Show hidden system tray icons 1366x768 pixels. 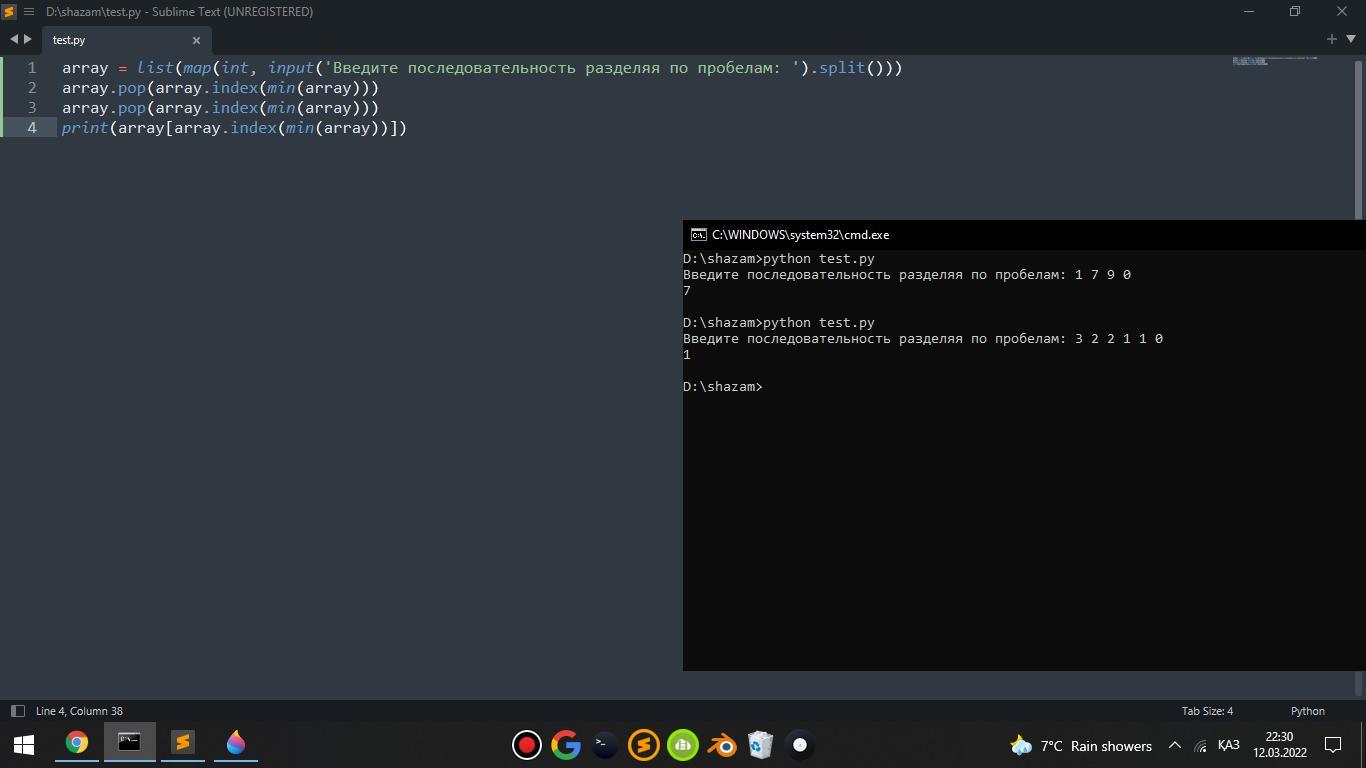point(1175,746)
